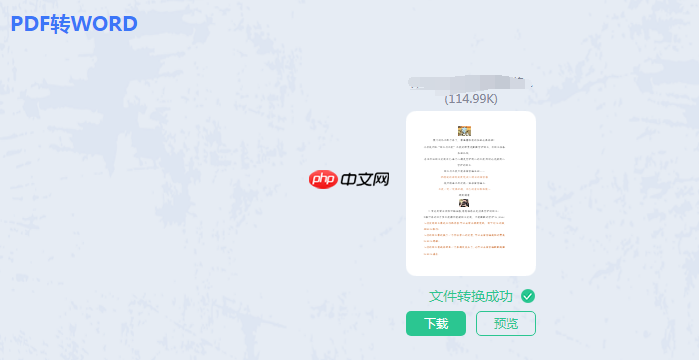This screenshot has height=360, width=699.
Task: Select the converted document page thumbnail
Action: coord(471,193)
